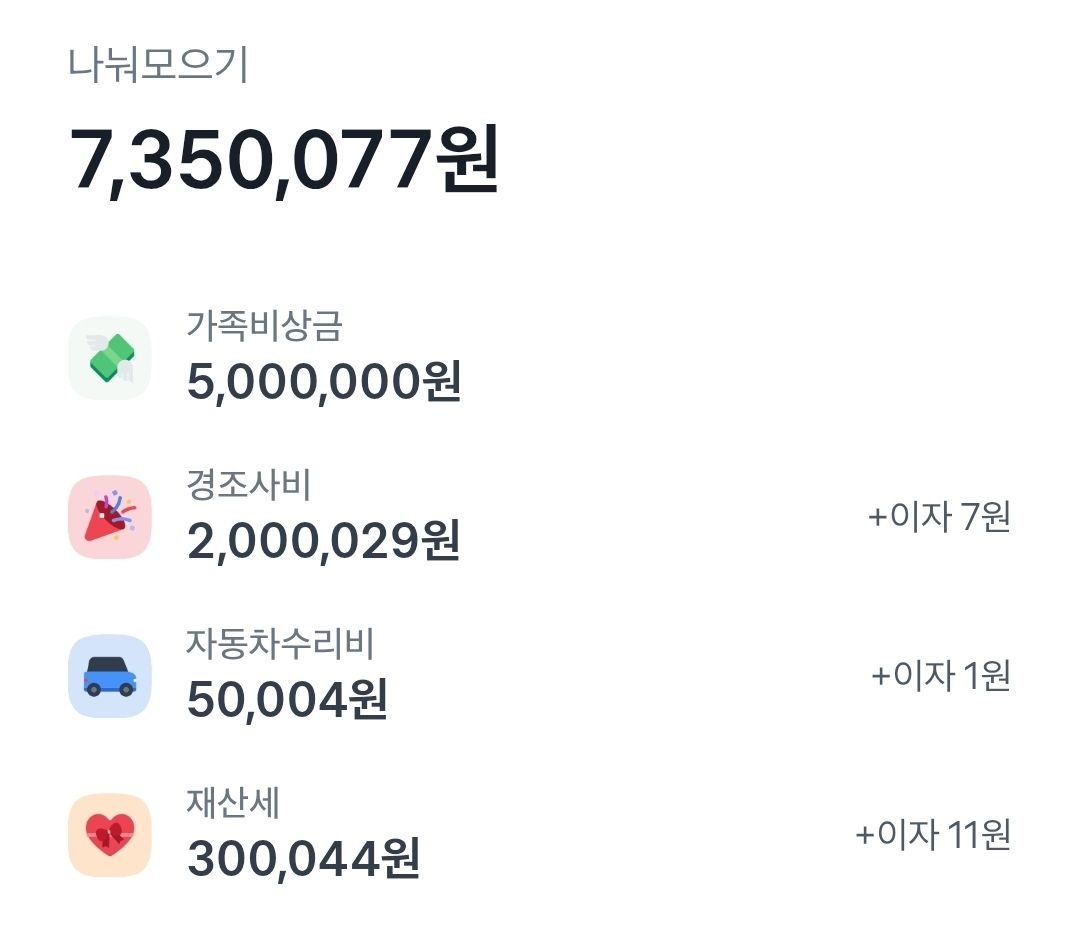This screenshot has width=1080, height=944.
Task: Tap the heart gift box icon
Action: tap(110, 835)
